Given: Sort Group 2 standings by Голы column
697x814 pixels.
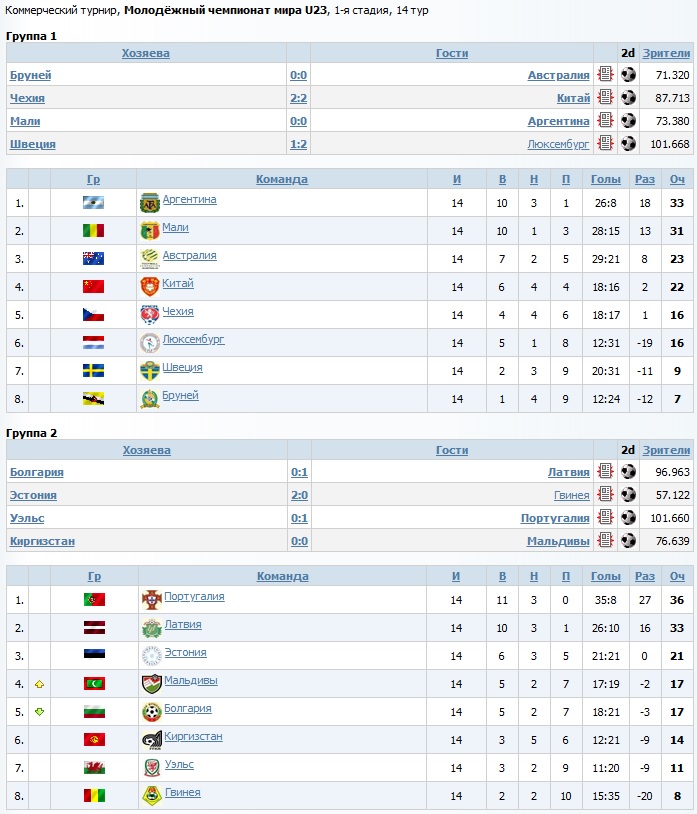Looking at the screenshot, I should tap(605, 576).
